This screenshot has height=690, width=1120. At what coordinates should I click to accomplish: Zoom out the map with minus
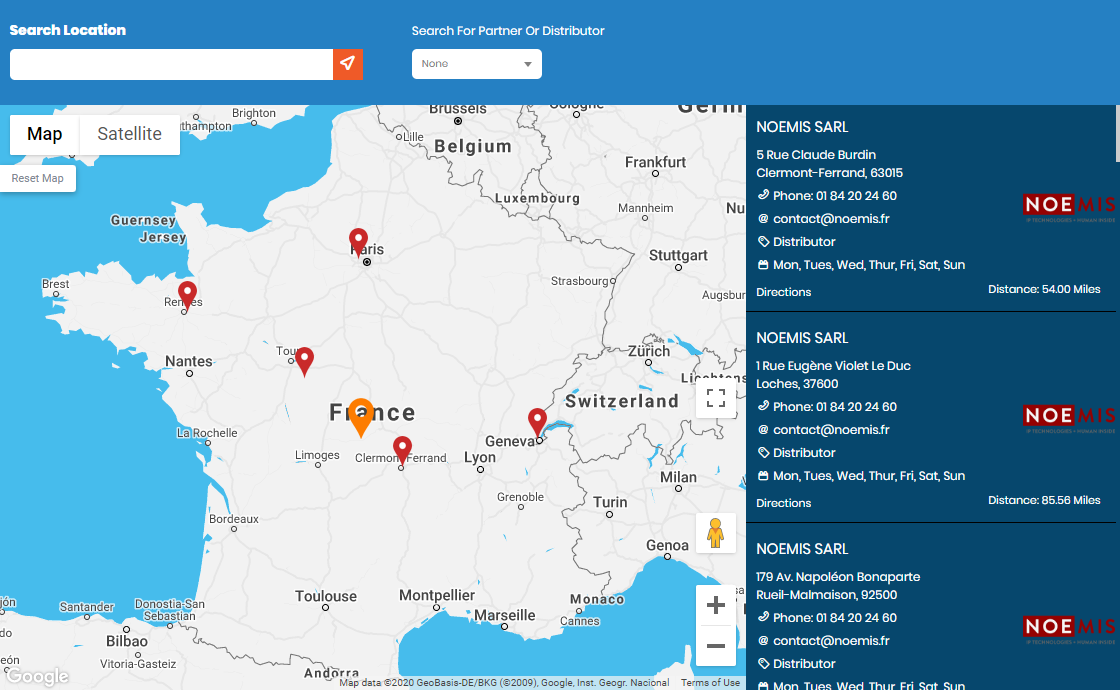716,646
